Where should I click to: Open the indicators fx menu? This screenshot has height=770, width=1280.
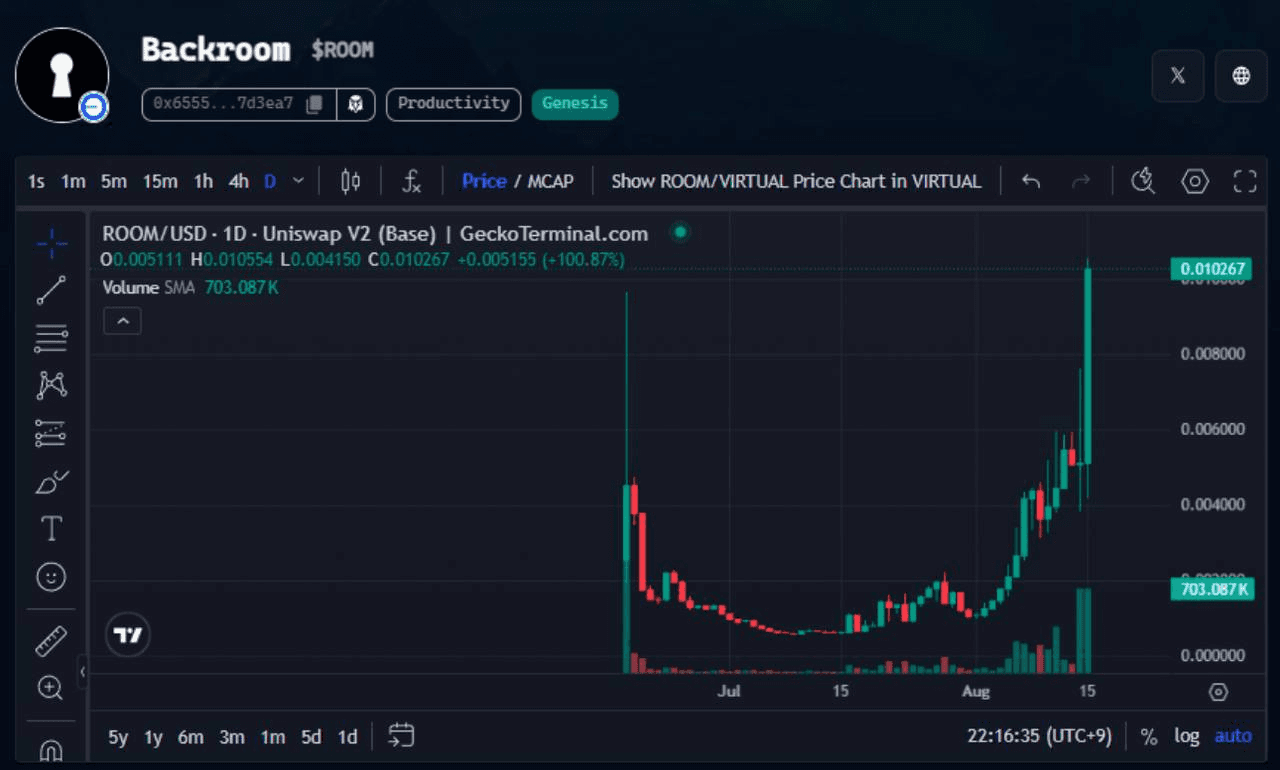point(412,181)
